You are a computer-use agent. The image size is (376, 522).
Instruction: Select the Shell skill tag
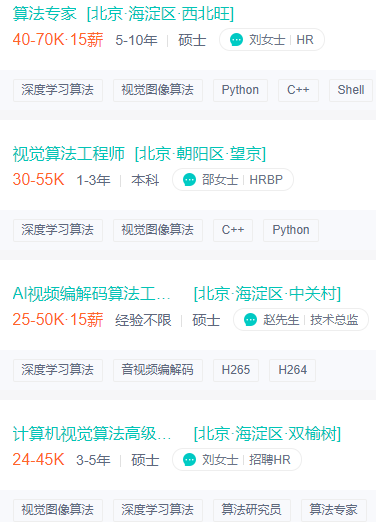pyautogui.click(x=351, y=90)
